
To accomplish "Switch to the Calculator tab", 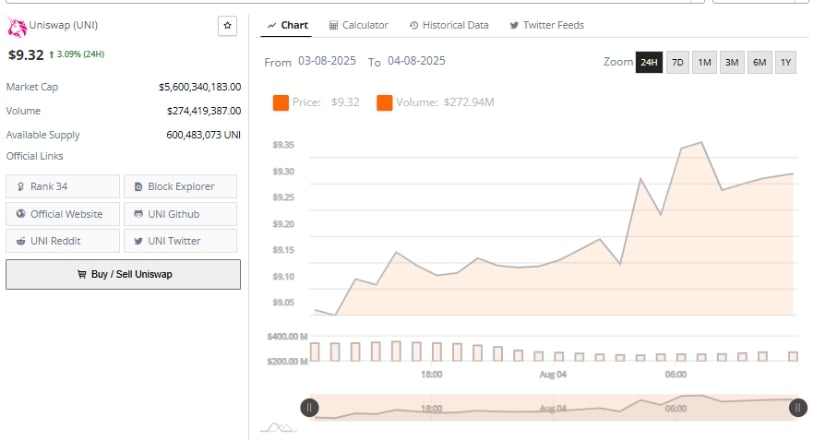I will (358, 25).
